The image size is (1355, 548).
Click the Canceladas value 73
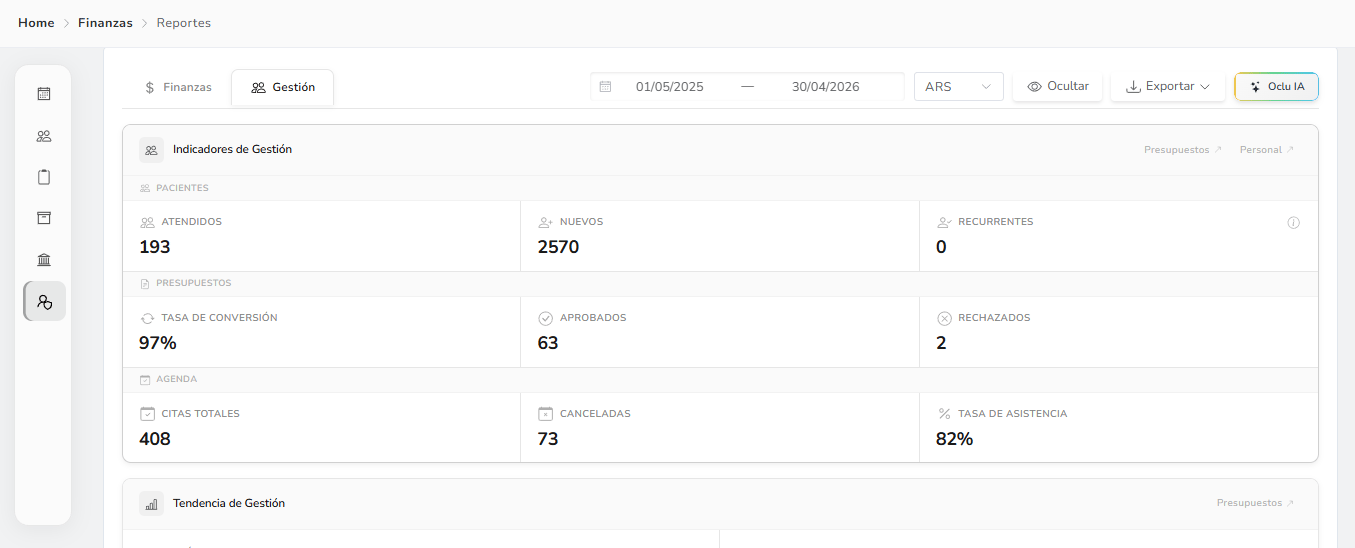548,439
